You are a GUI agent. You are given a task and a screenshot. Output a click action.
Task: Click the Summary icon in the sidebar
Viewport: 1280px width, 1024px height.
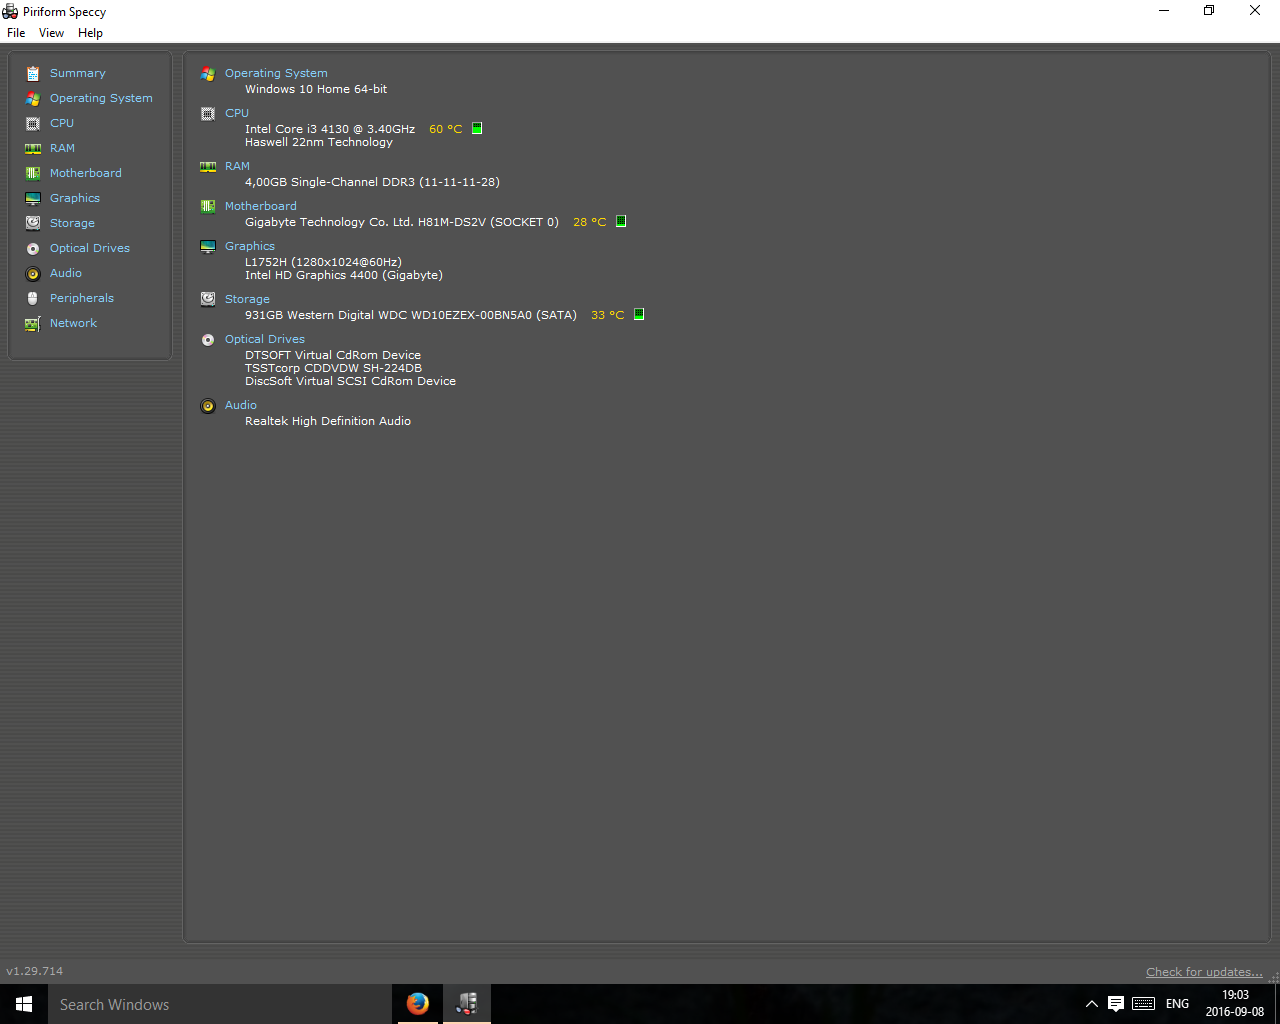pos(33,73)
